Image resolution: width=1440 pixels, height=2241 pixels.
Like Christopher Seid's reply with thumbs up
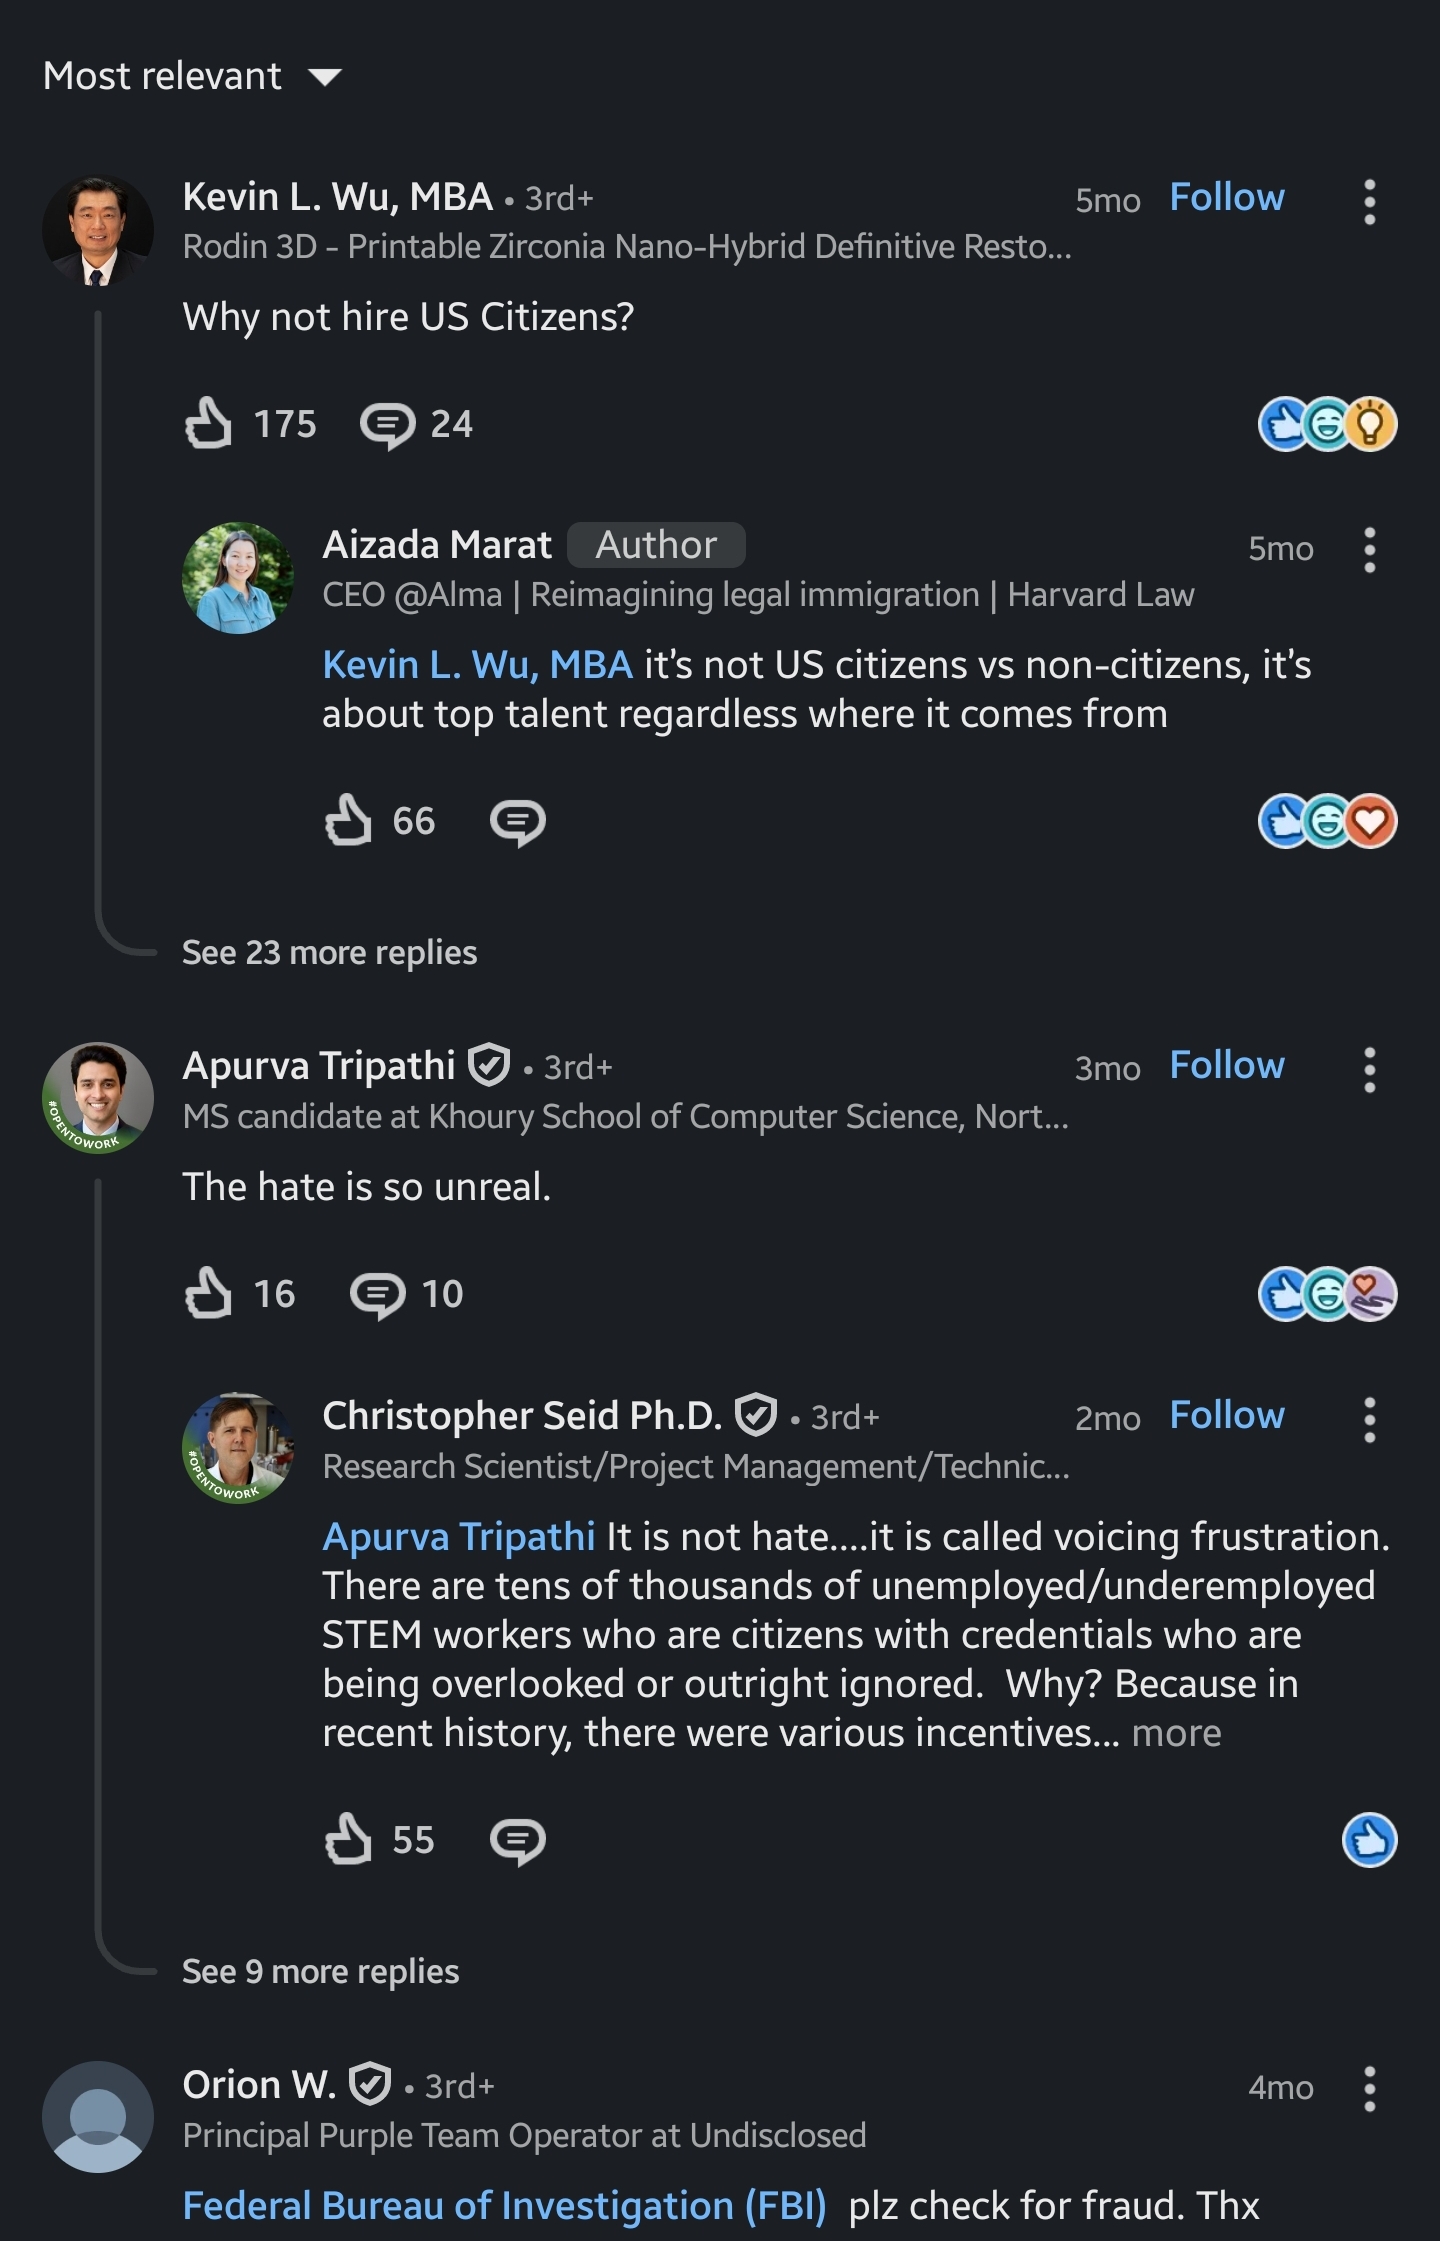tap(348, 1839)
